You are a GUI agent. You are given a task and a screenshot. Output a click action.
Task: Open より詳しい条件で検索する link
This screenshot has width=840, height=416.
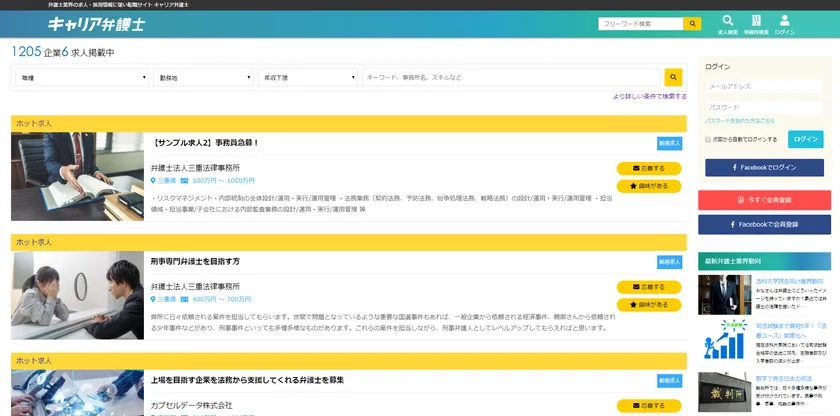(649, 96)
